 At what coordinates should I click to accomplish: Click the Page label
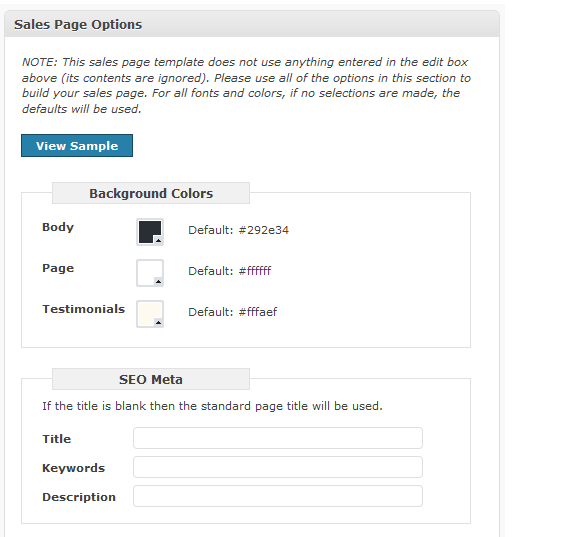(x=58, y=268)
